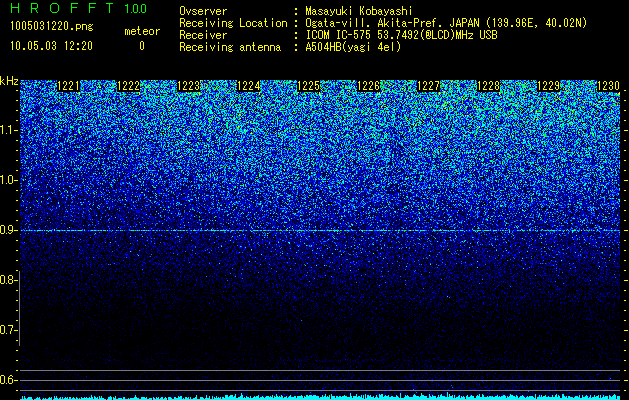Click the date stamp 10.05.03 12:20
The image size is (629, 400).
(x=51, y=46)
